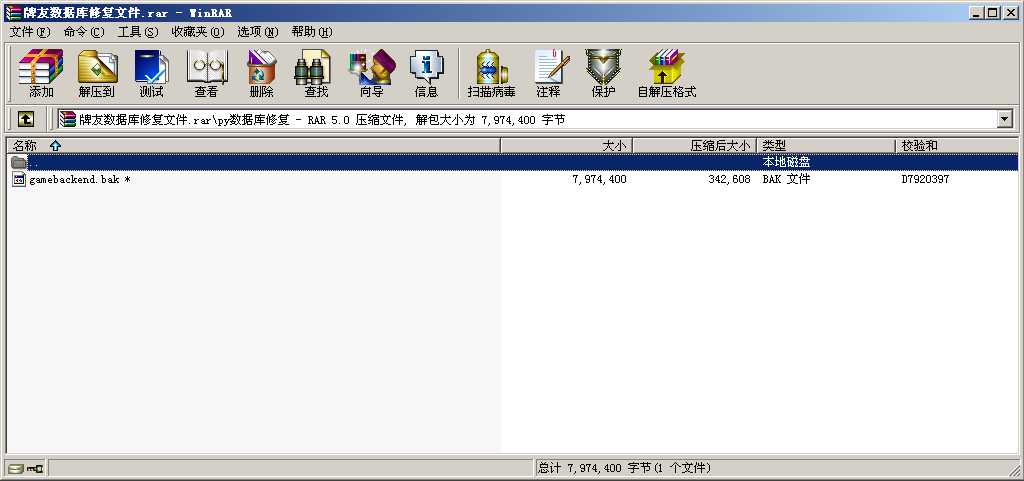
Task: Sort by 类型 column header
Action: (x=825, y=146)
